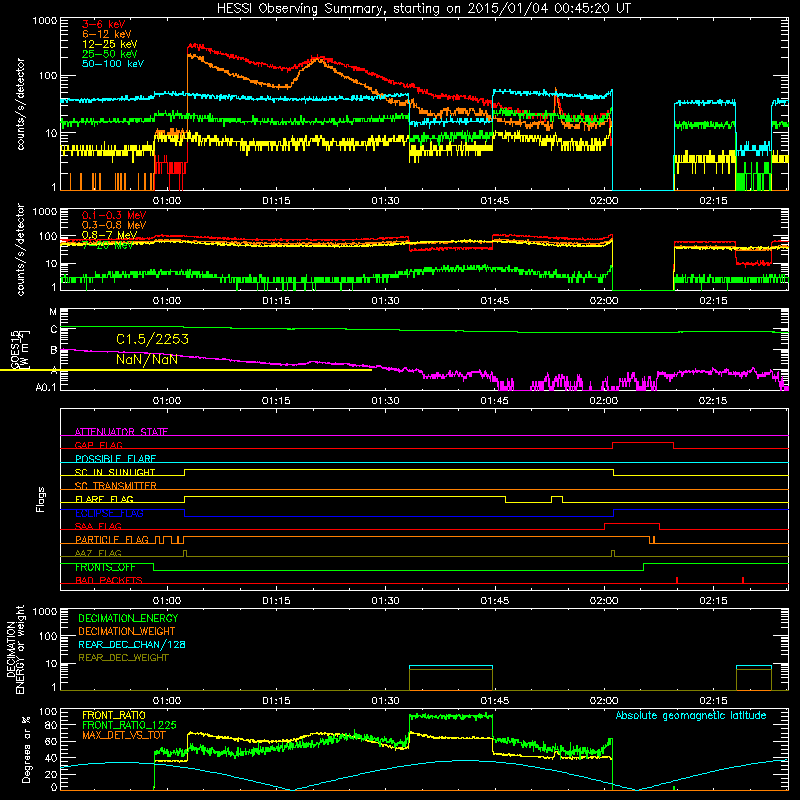The width and height of the screenshot is (800, 800).
Task: Select the SAA_FLAG label
Action: [98, 526]
